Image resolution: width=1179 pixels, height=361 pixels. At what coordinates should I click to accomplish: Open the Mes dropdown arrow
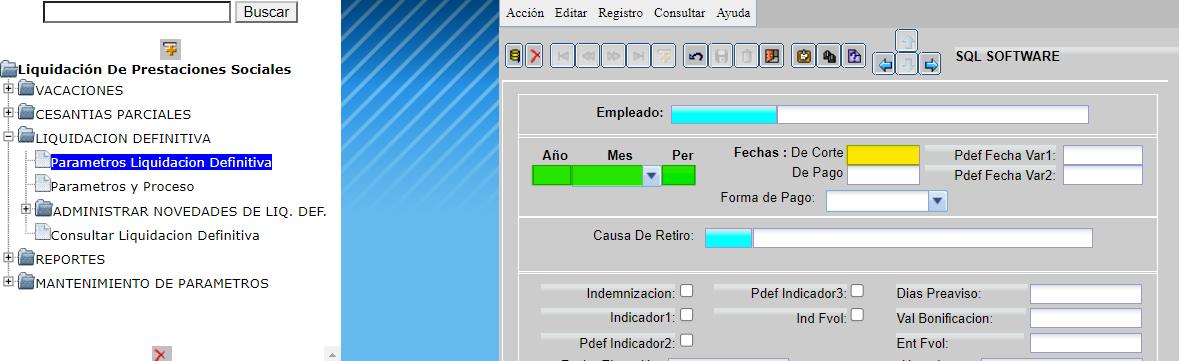click(652, 176)
